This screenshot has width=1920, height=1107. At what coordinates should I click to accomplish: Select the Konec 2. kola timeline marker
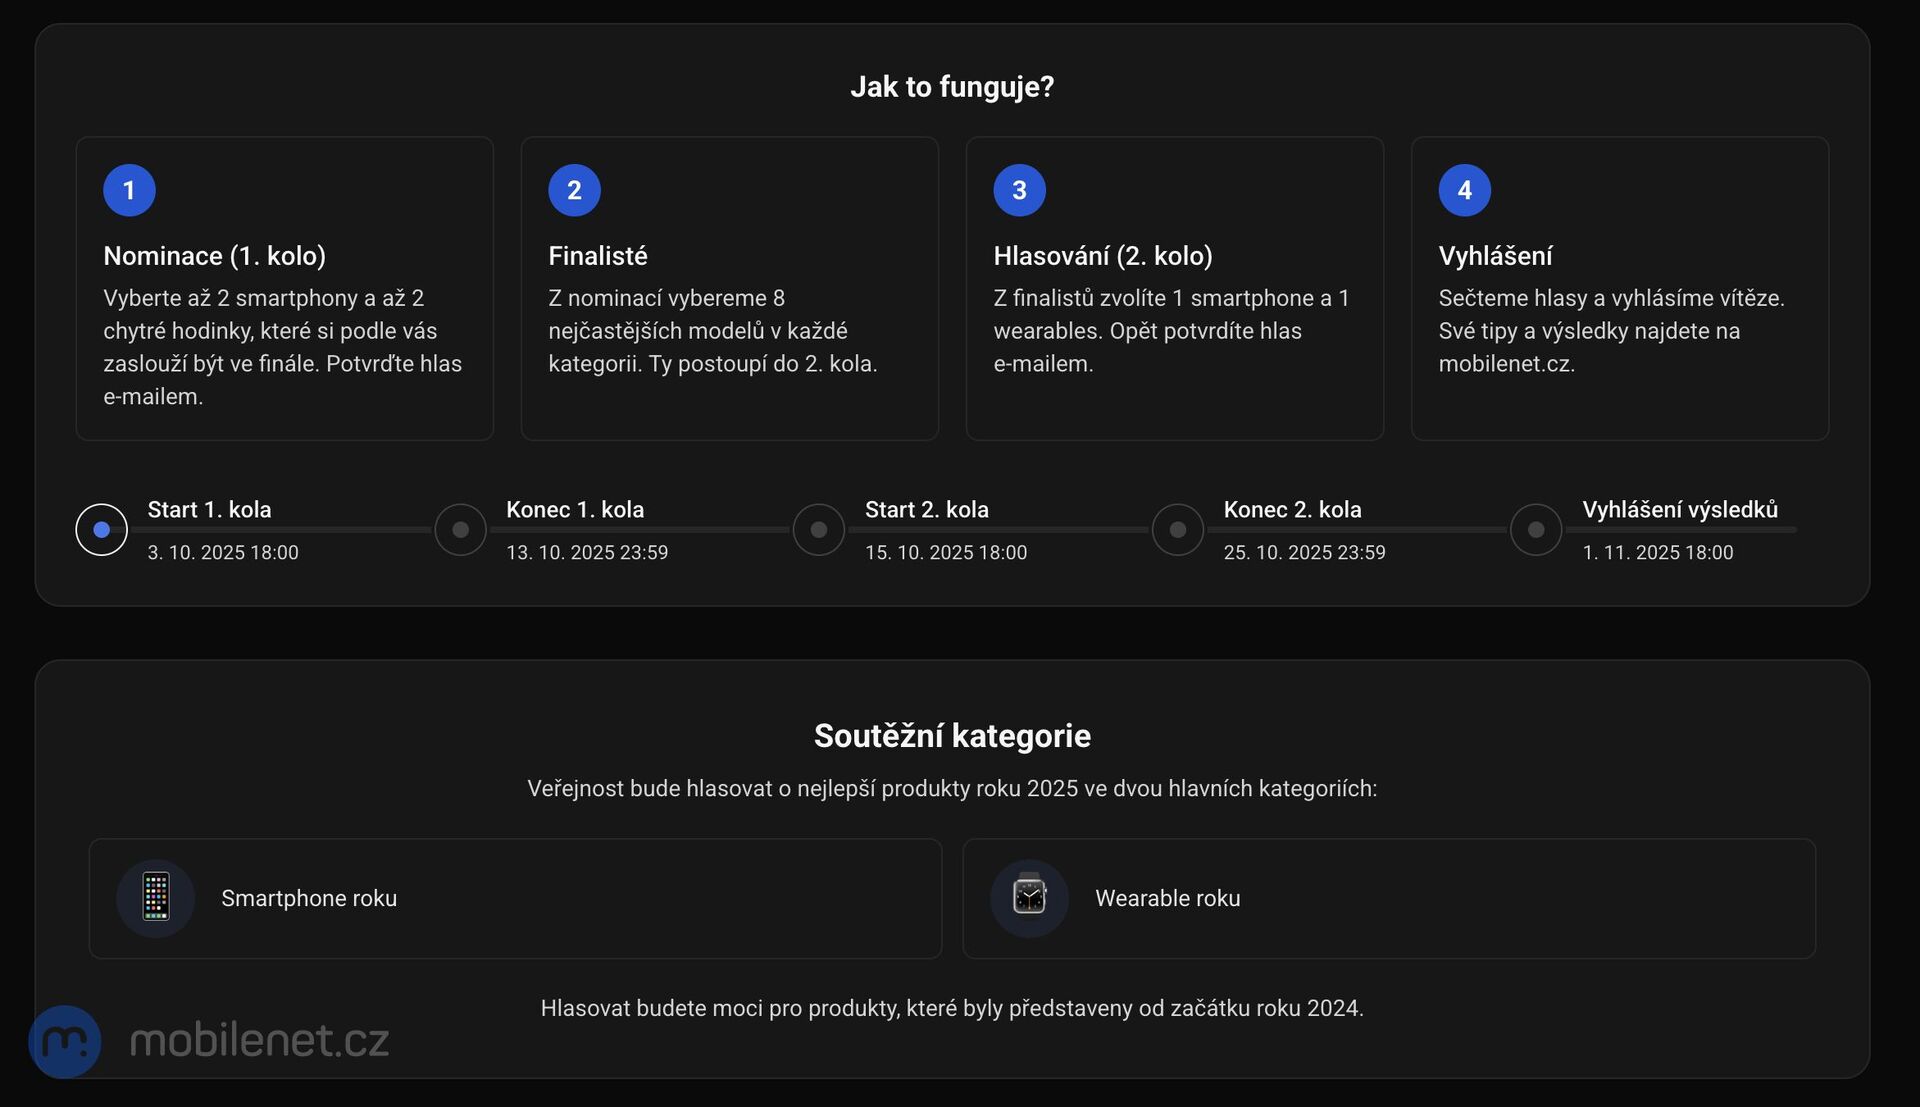pyautogui.click(x=1178, y=530)
